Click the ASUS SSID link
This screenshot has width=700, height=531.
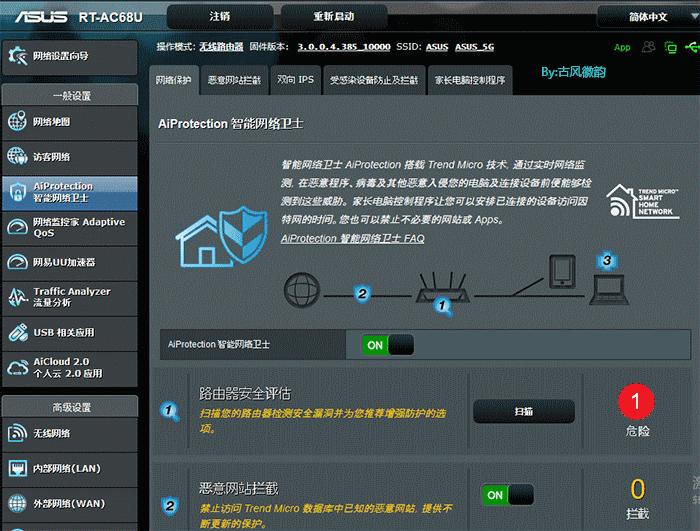[x=437, y=47]
